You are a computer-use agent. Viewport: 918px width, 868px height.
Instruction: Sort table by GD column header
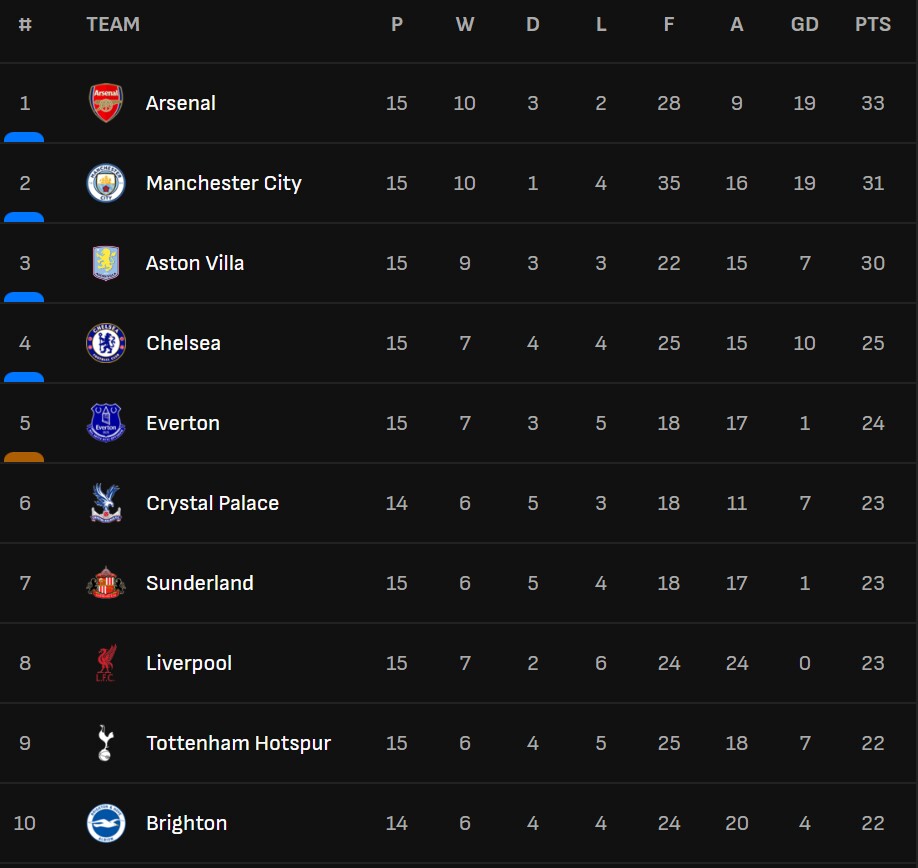(804, 24)
